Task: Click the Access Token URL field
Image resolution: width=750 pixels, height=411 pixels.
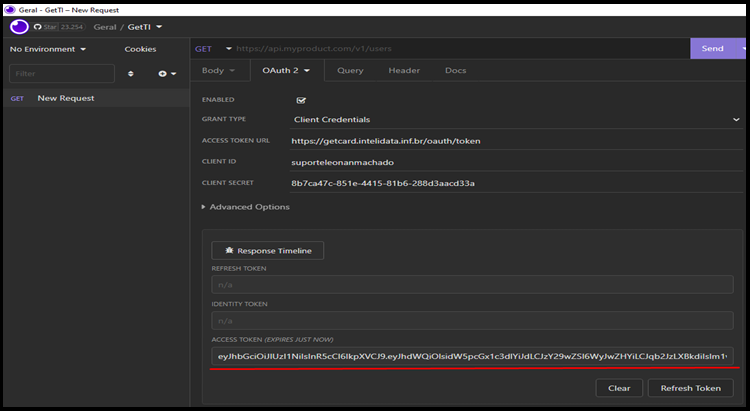Action: [x=517, y=141]
